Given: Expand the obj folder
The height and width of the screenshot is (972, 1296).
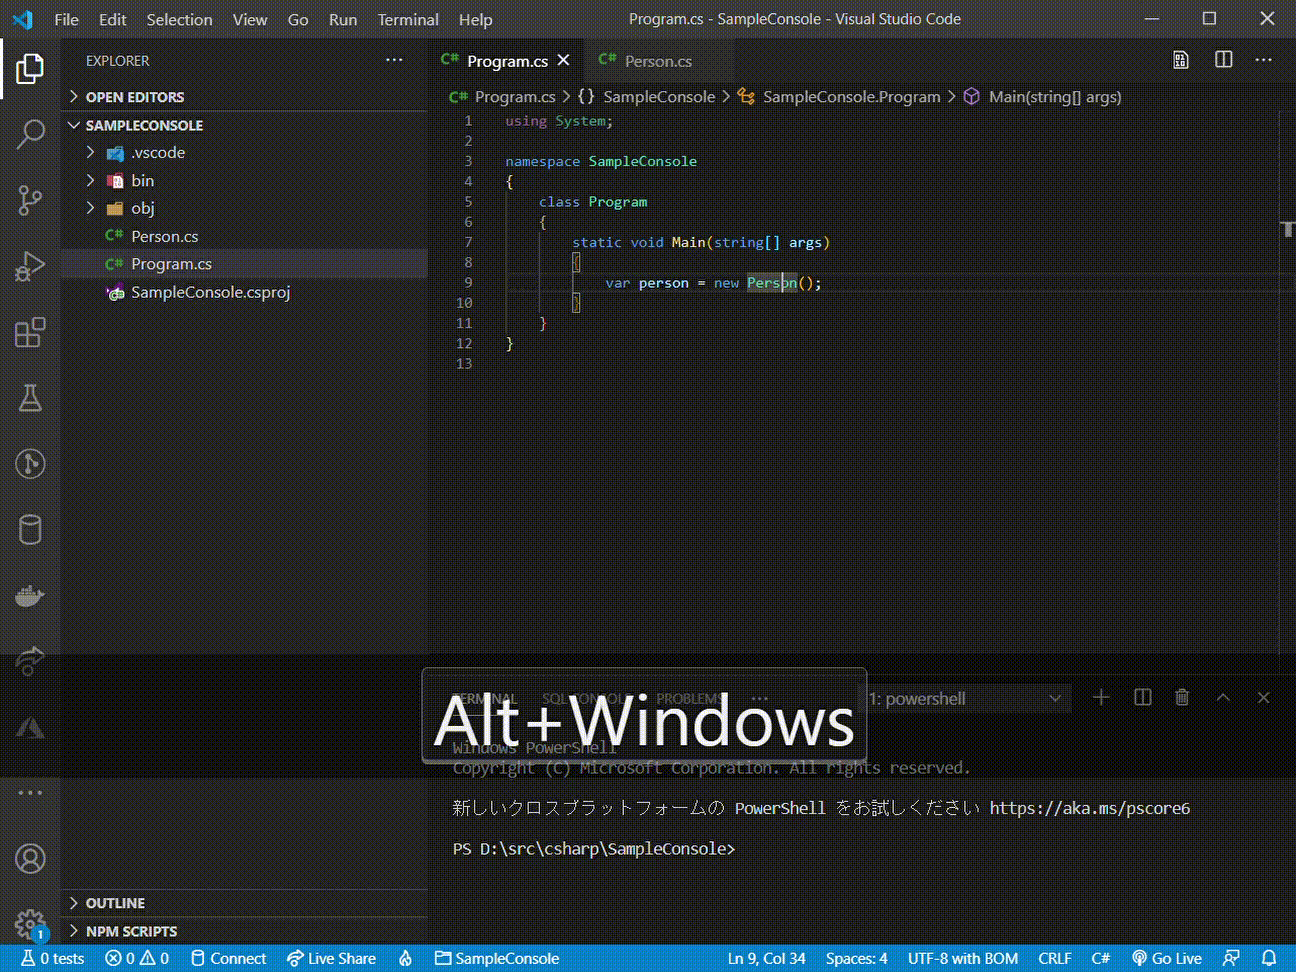Looking at the screenshot, I should (244, 208).
